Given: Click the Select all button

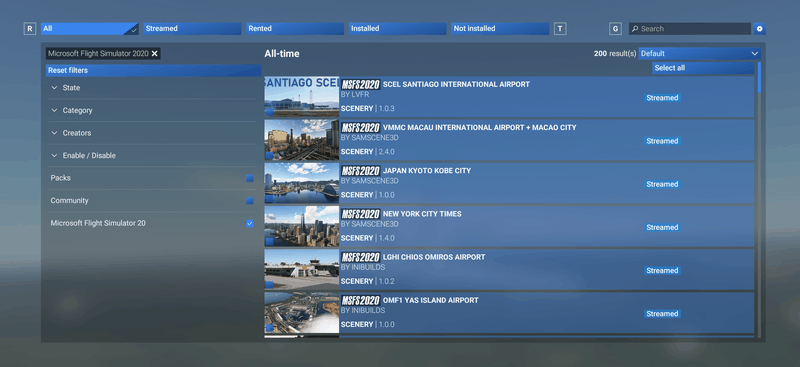Looking at the screenshot, I should [x=703, y=68].
